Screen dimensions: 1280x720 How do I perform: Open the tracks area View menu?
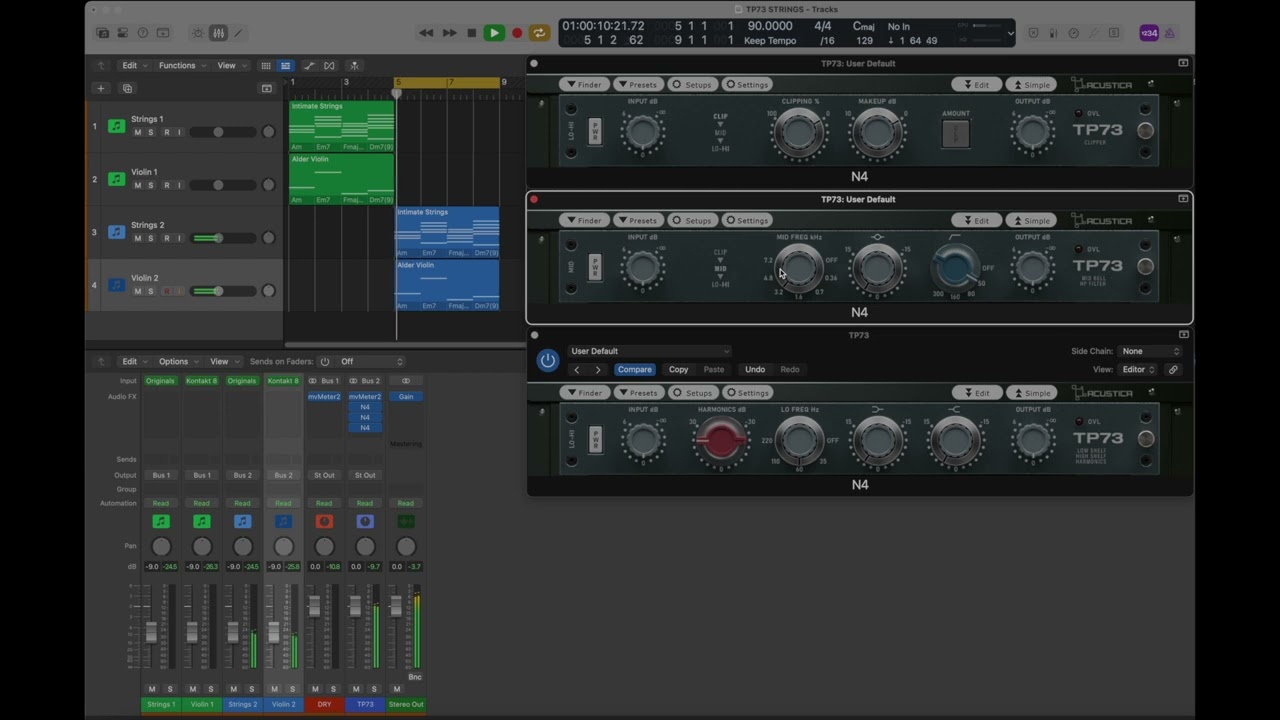[230, 66]
